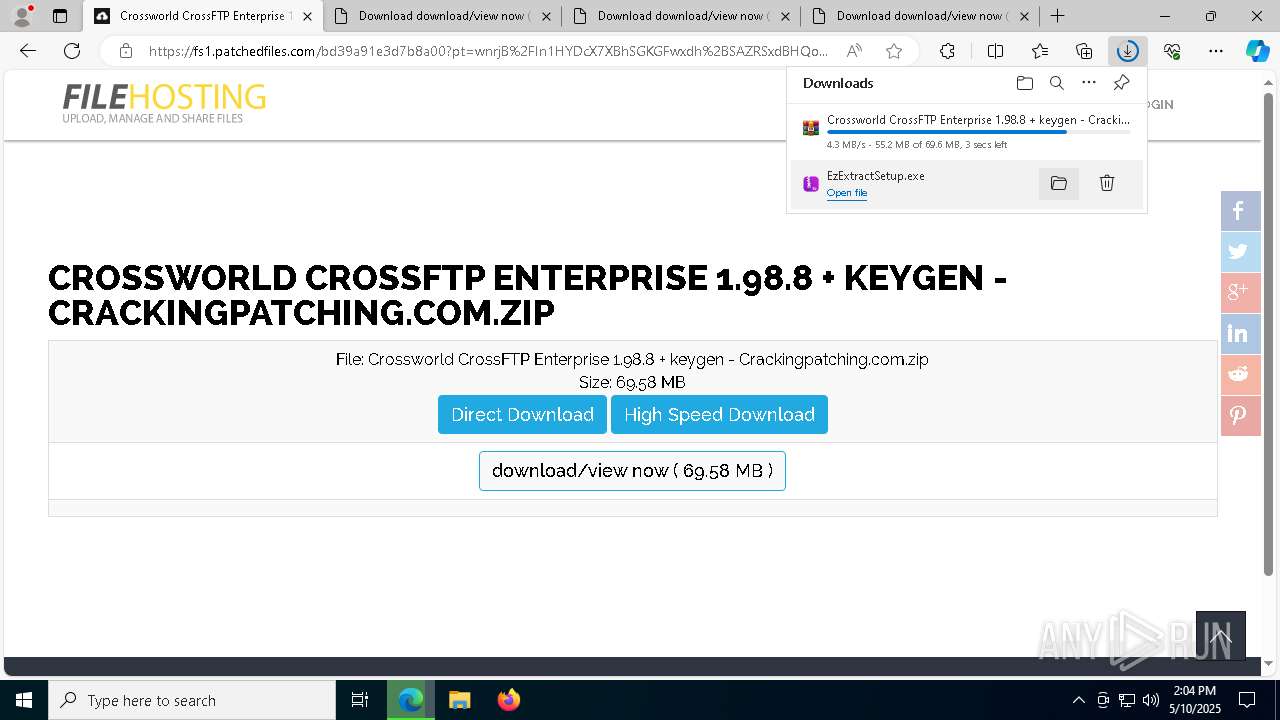Open Browser essentials heart icon
1280x720 pixels.
1172,51
